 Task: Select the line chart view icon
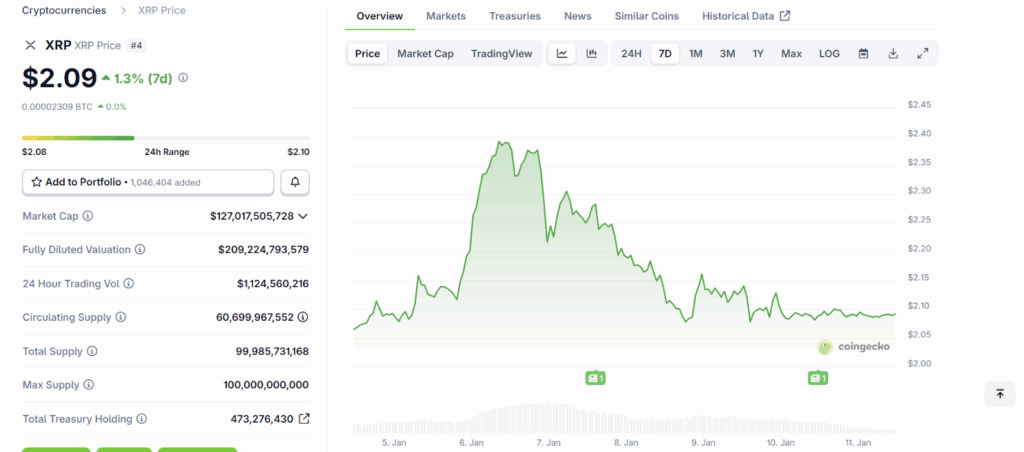click(x=562, y=54)
